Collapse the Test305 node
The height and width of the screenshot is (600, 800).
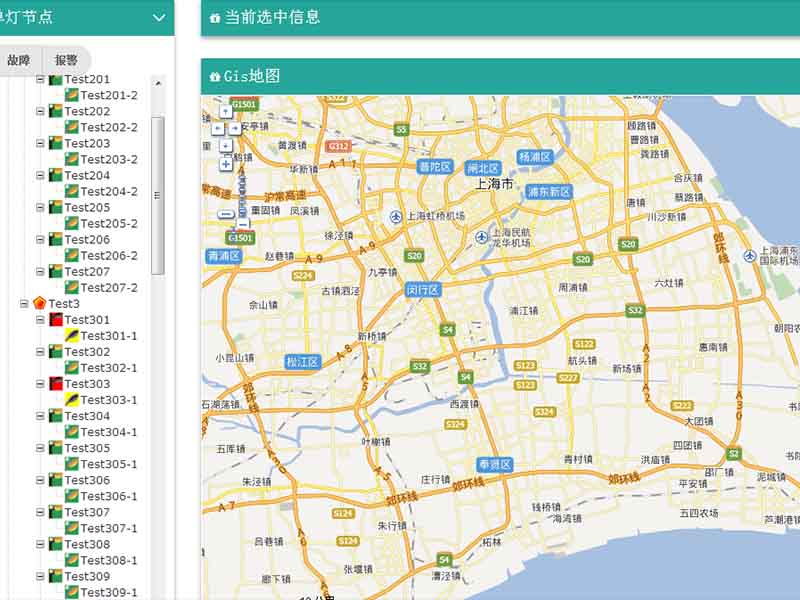(40, 448)
